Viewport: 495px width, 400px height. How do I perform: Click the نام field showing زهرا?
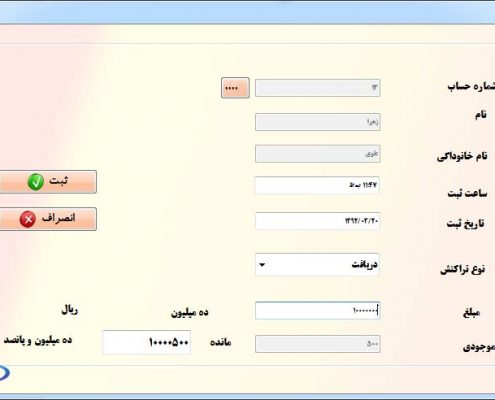tap(317, 122)
